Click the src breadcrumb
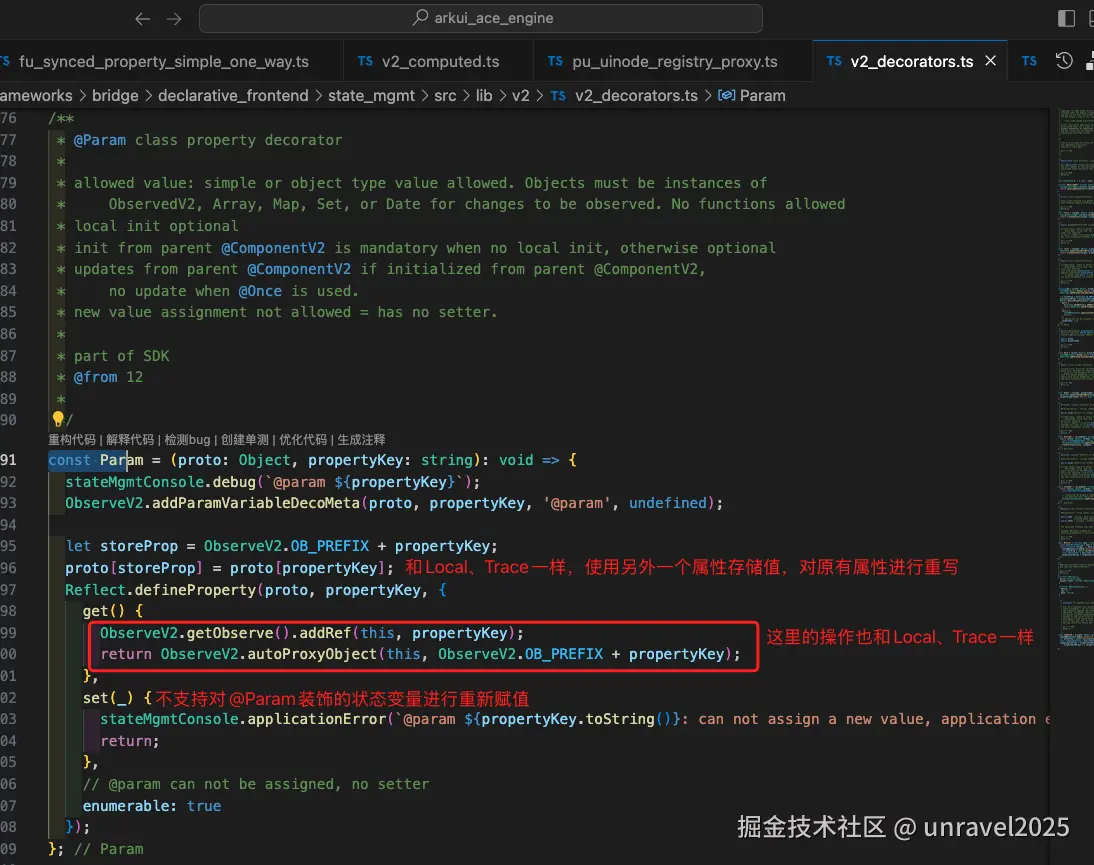This screenshot has height=865, width=1094. point(445,96)
